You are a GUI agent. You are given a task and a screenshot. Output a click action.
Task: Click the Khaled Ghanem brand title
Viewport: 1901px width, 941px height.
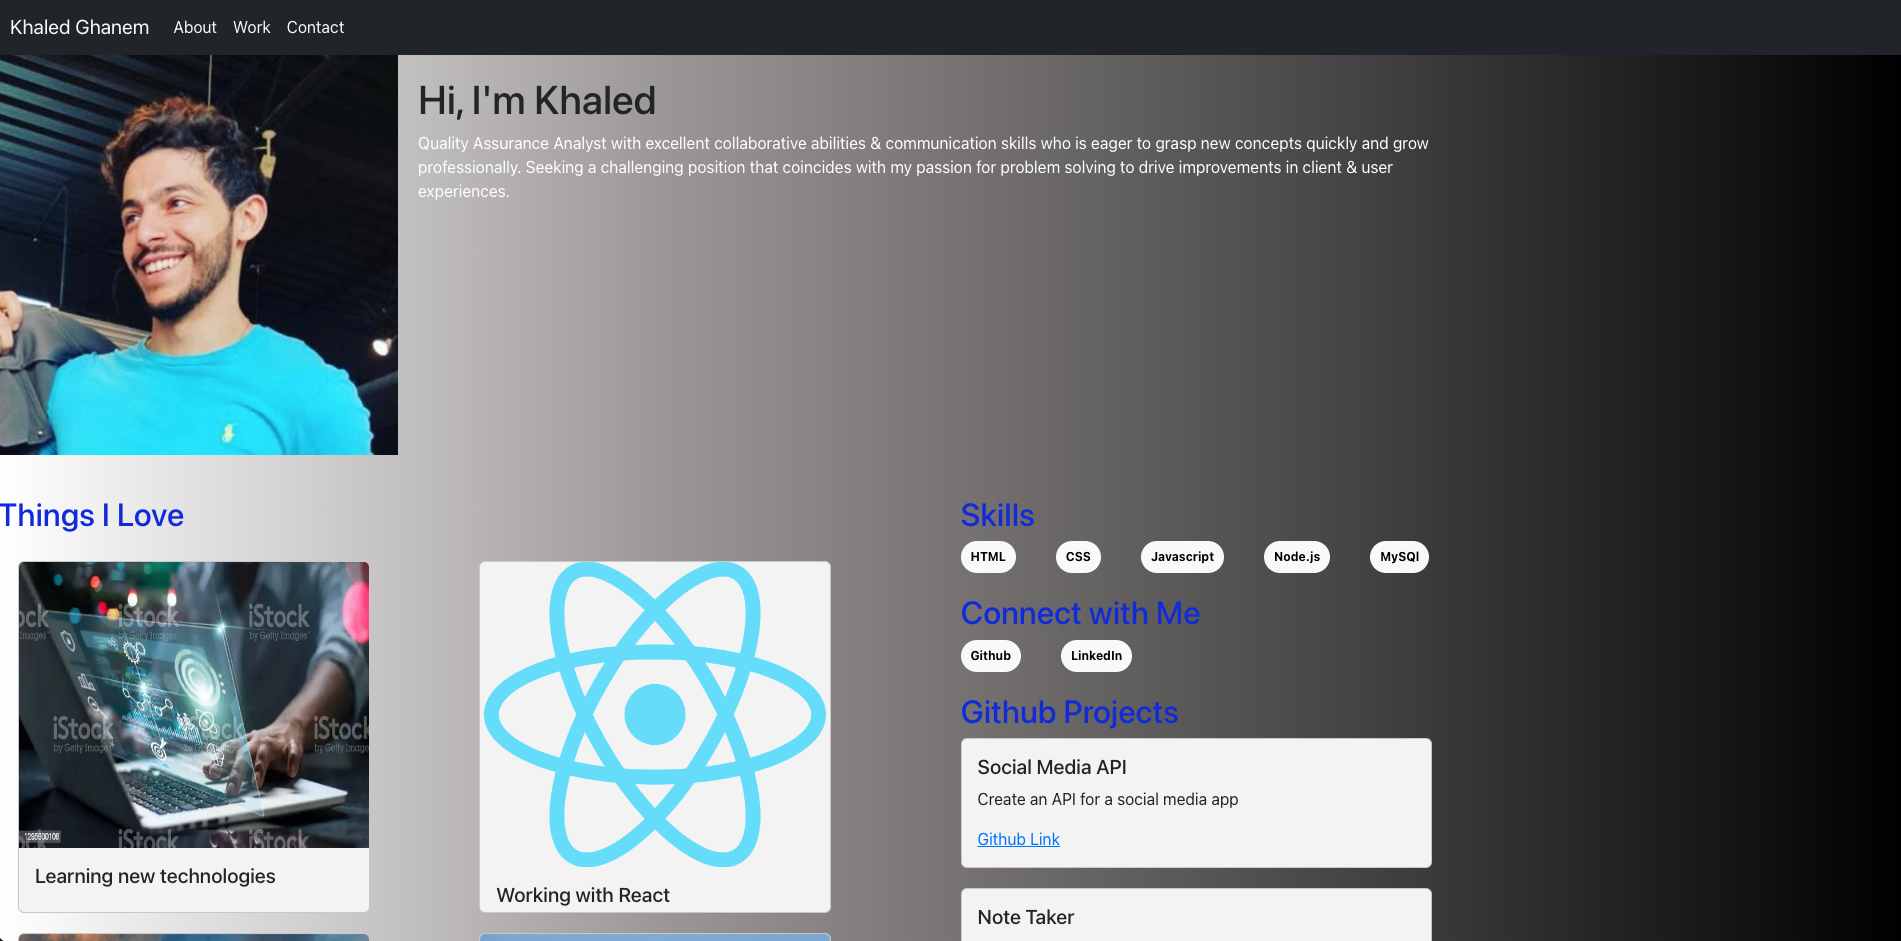coord(79,27)
